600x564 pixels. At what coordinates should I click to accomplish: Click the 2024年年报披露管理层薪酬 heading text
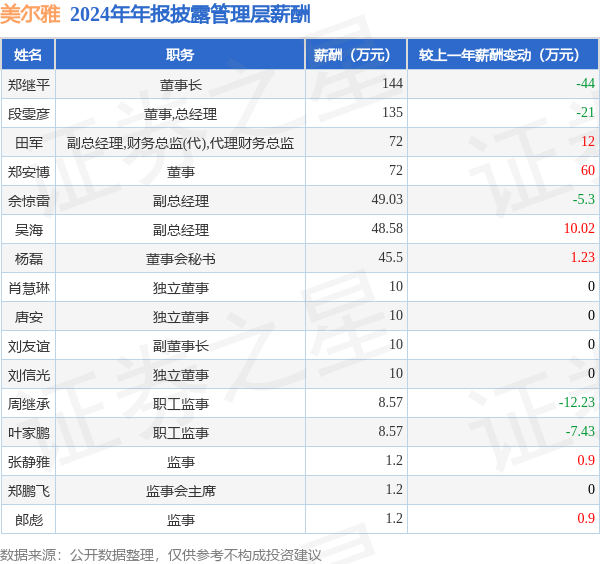[190, 15]
